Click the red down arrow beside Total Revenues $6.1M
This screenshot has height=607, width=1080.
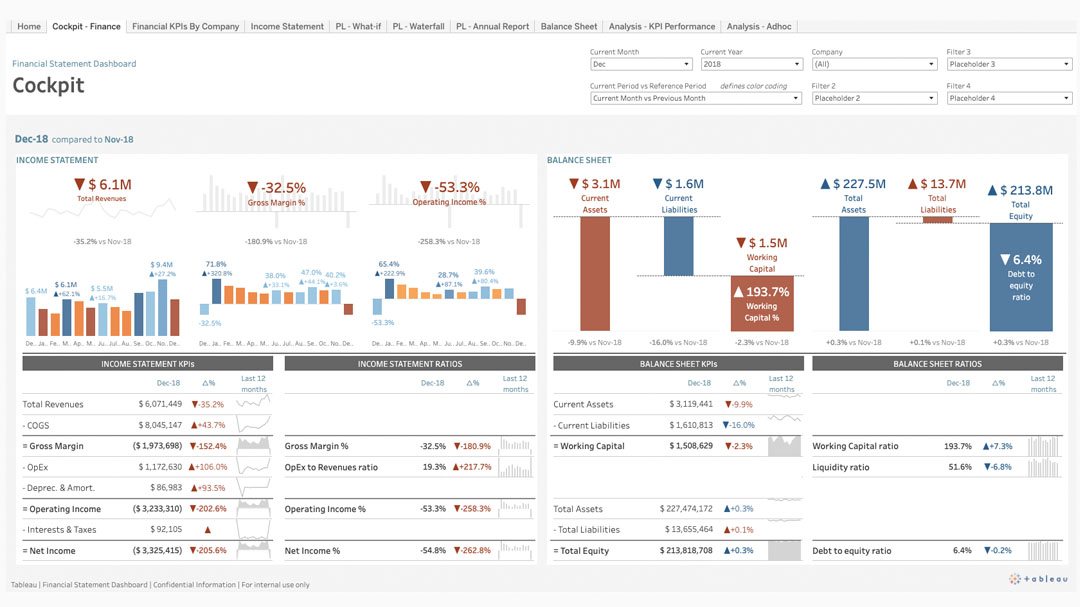click(79, 185)
